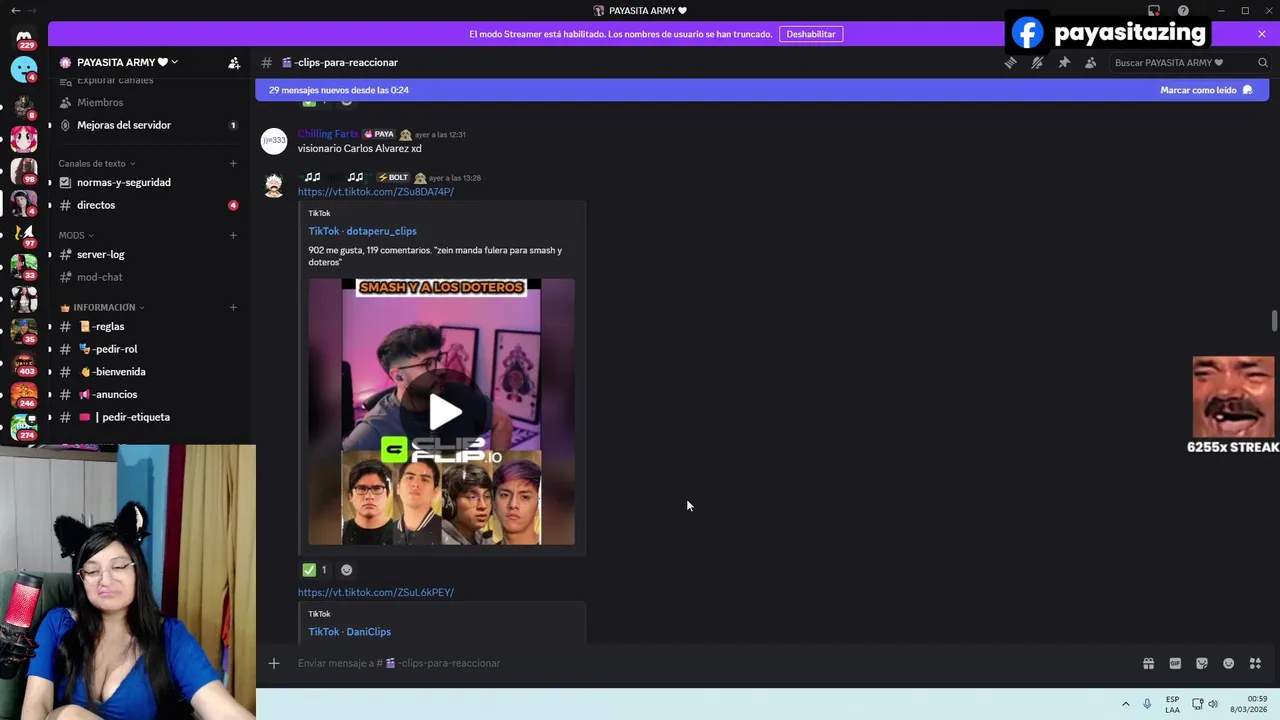Add channel to INFORMACION category

(233, 307)
